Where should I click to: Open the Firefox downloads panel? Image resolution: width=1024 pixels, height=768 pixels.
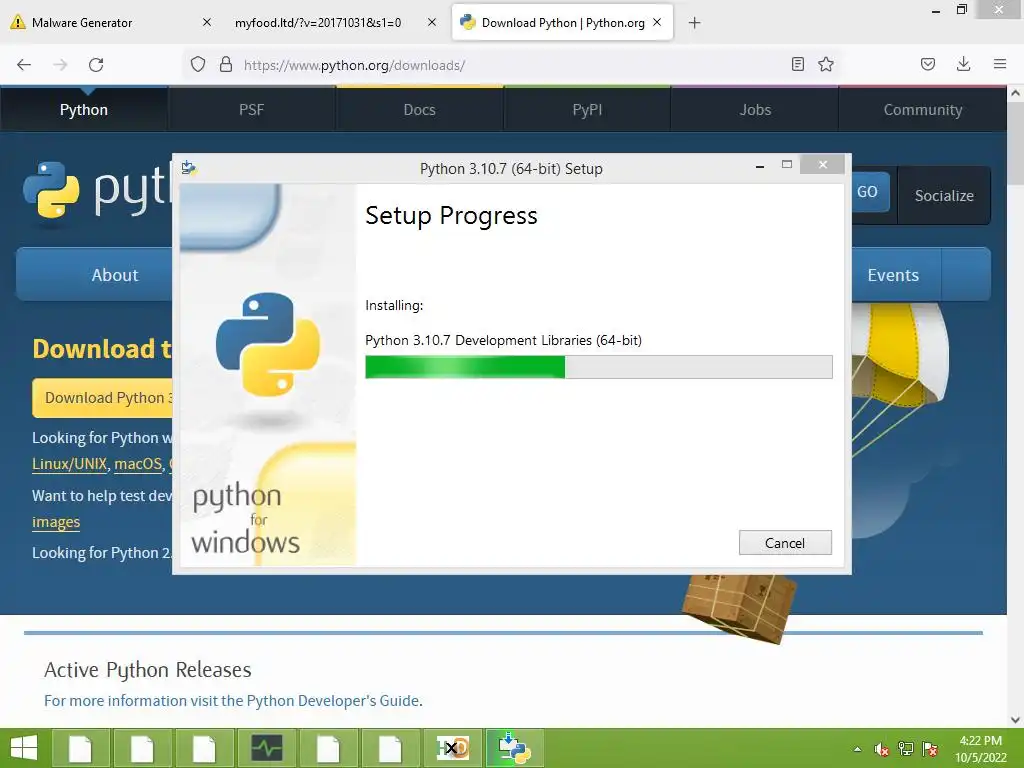click(963, 64)
